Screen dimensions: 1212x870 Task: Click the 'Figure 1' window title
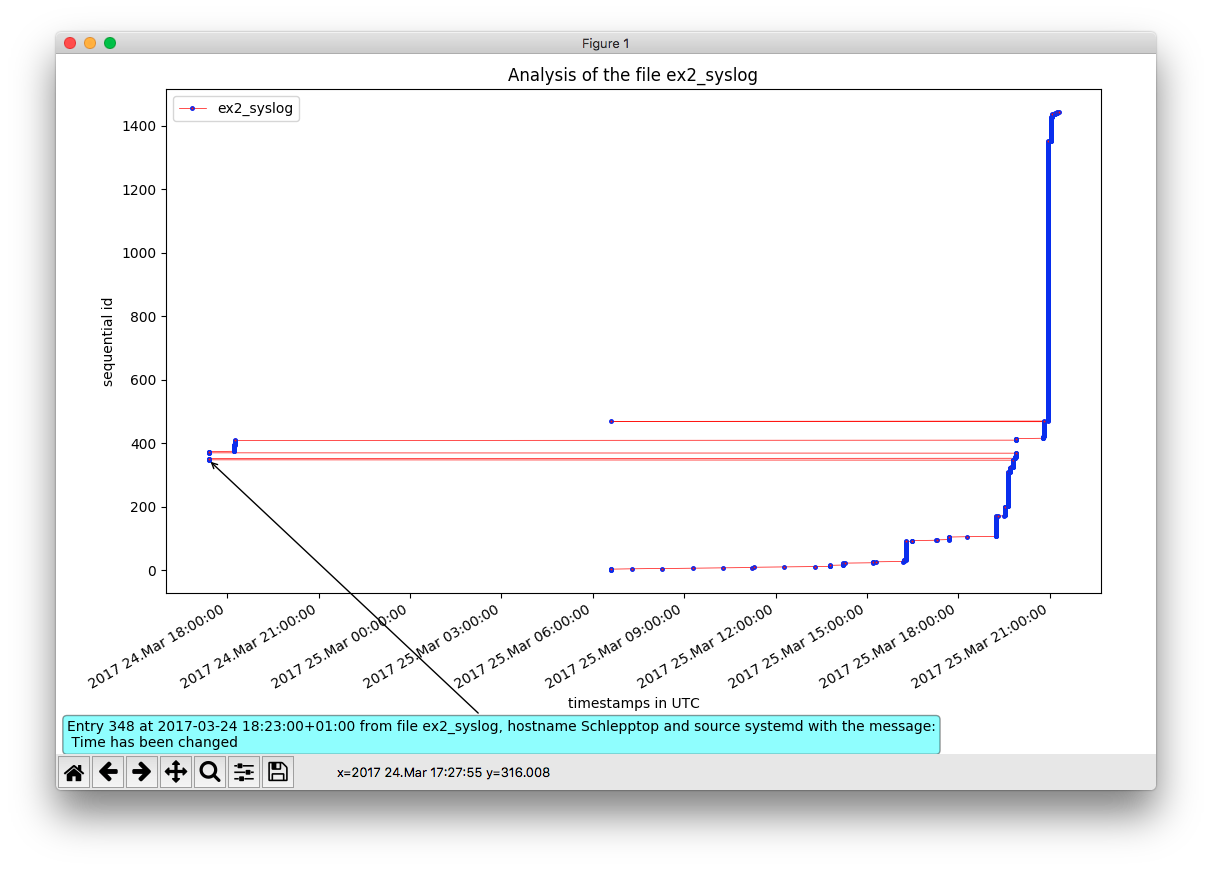tap(606, 43)
